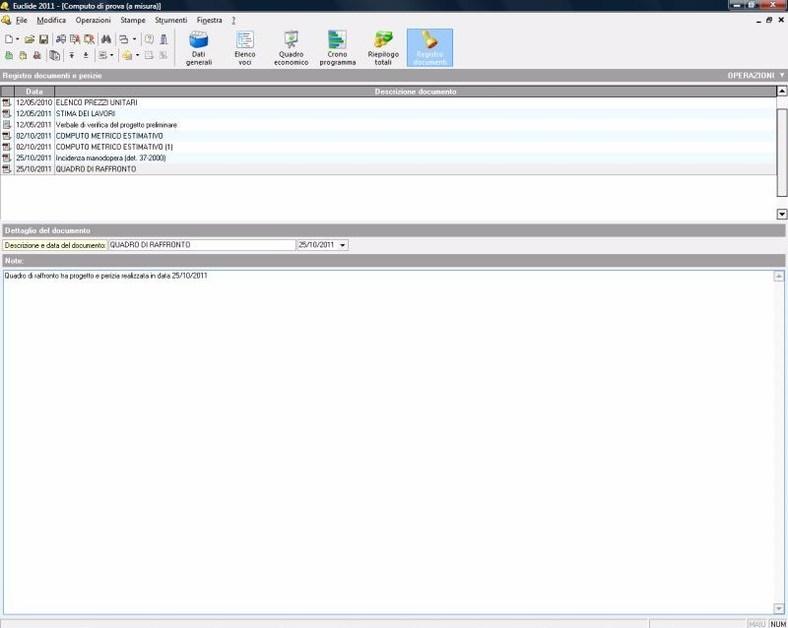The image size is (788, 628).
Task: Select the Registro documenti toolbar button
Action: click(x=429, y=47)
